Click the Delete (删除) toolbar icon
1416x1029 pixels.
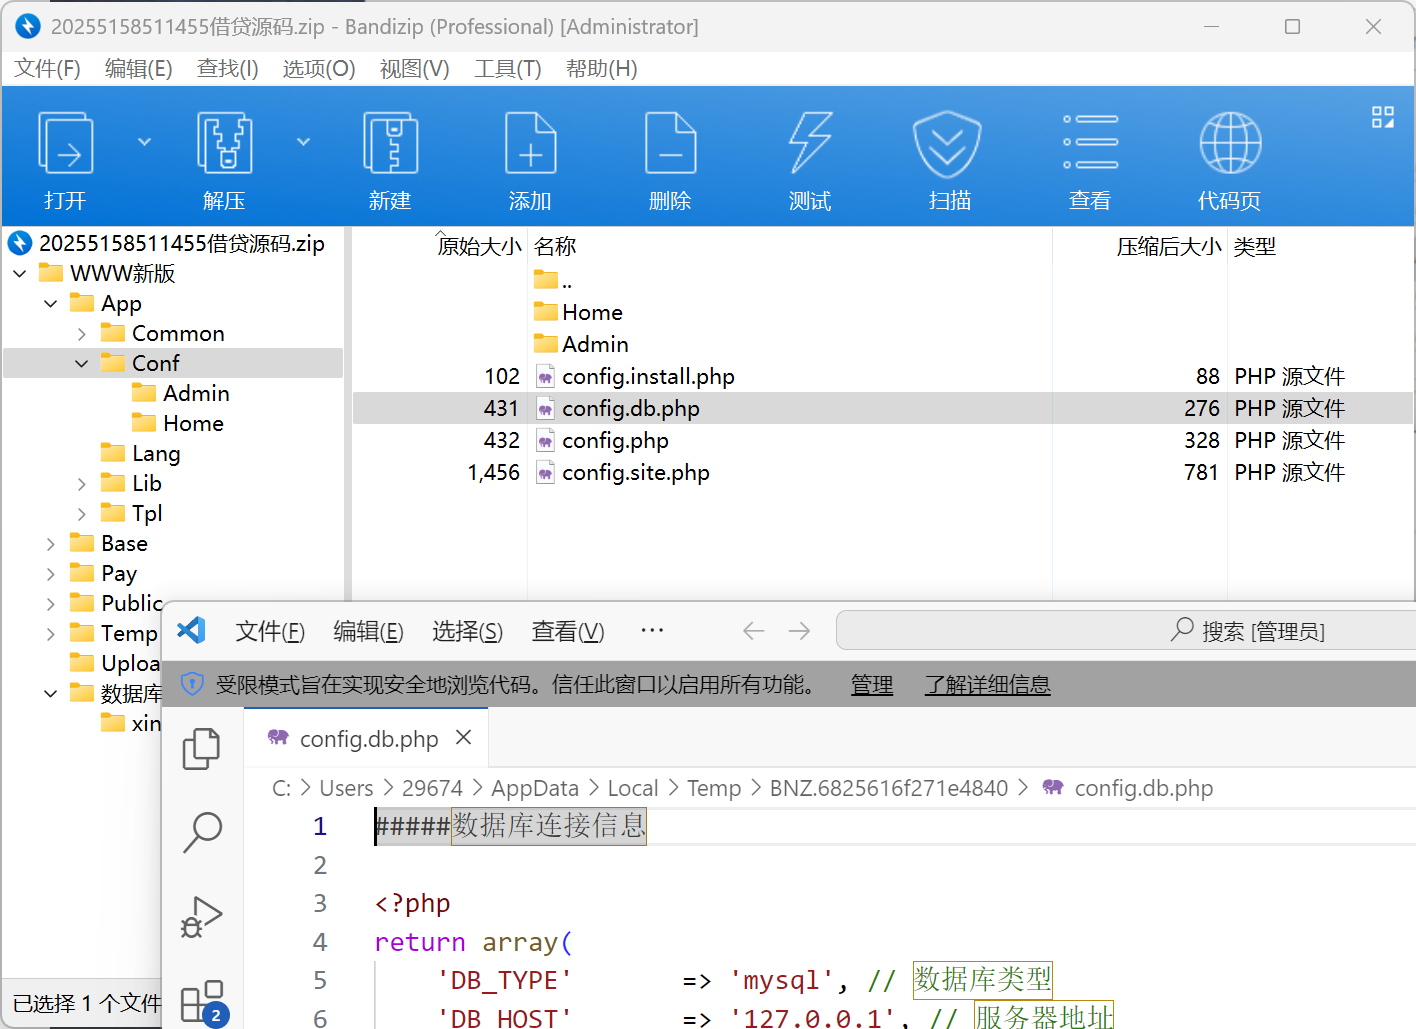(x=670, y=143)
